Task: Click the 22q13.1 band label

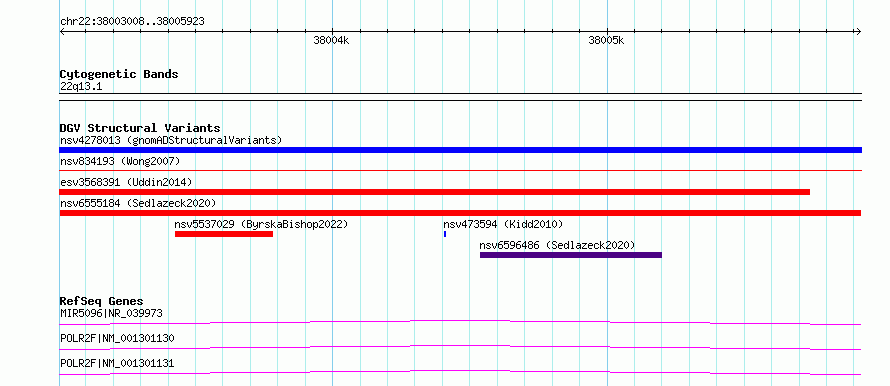Action: pos(81,87)
